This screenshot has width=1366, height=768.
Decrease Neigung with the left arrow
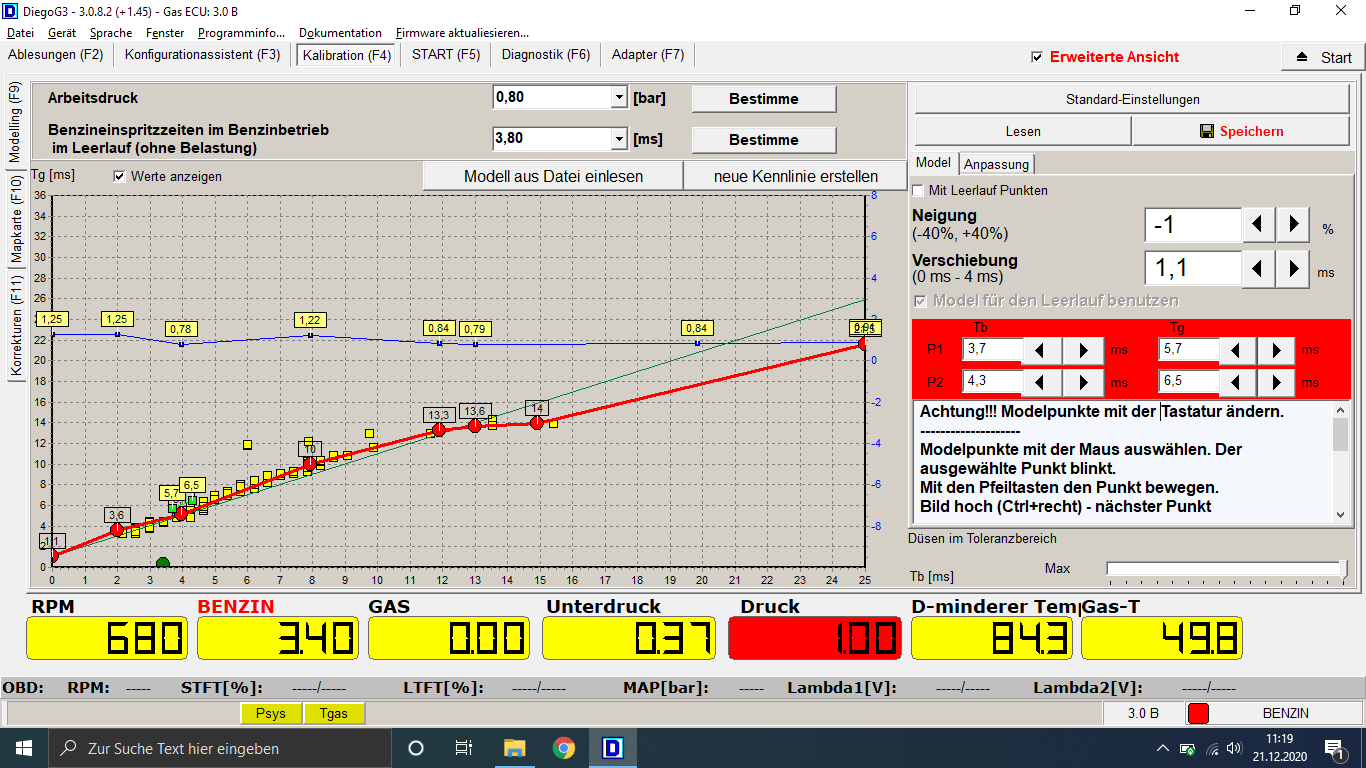point(1258,225)
